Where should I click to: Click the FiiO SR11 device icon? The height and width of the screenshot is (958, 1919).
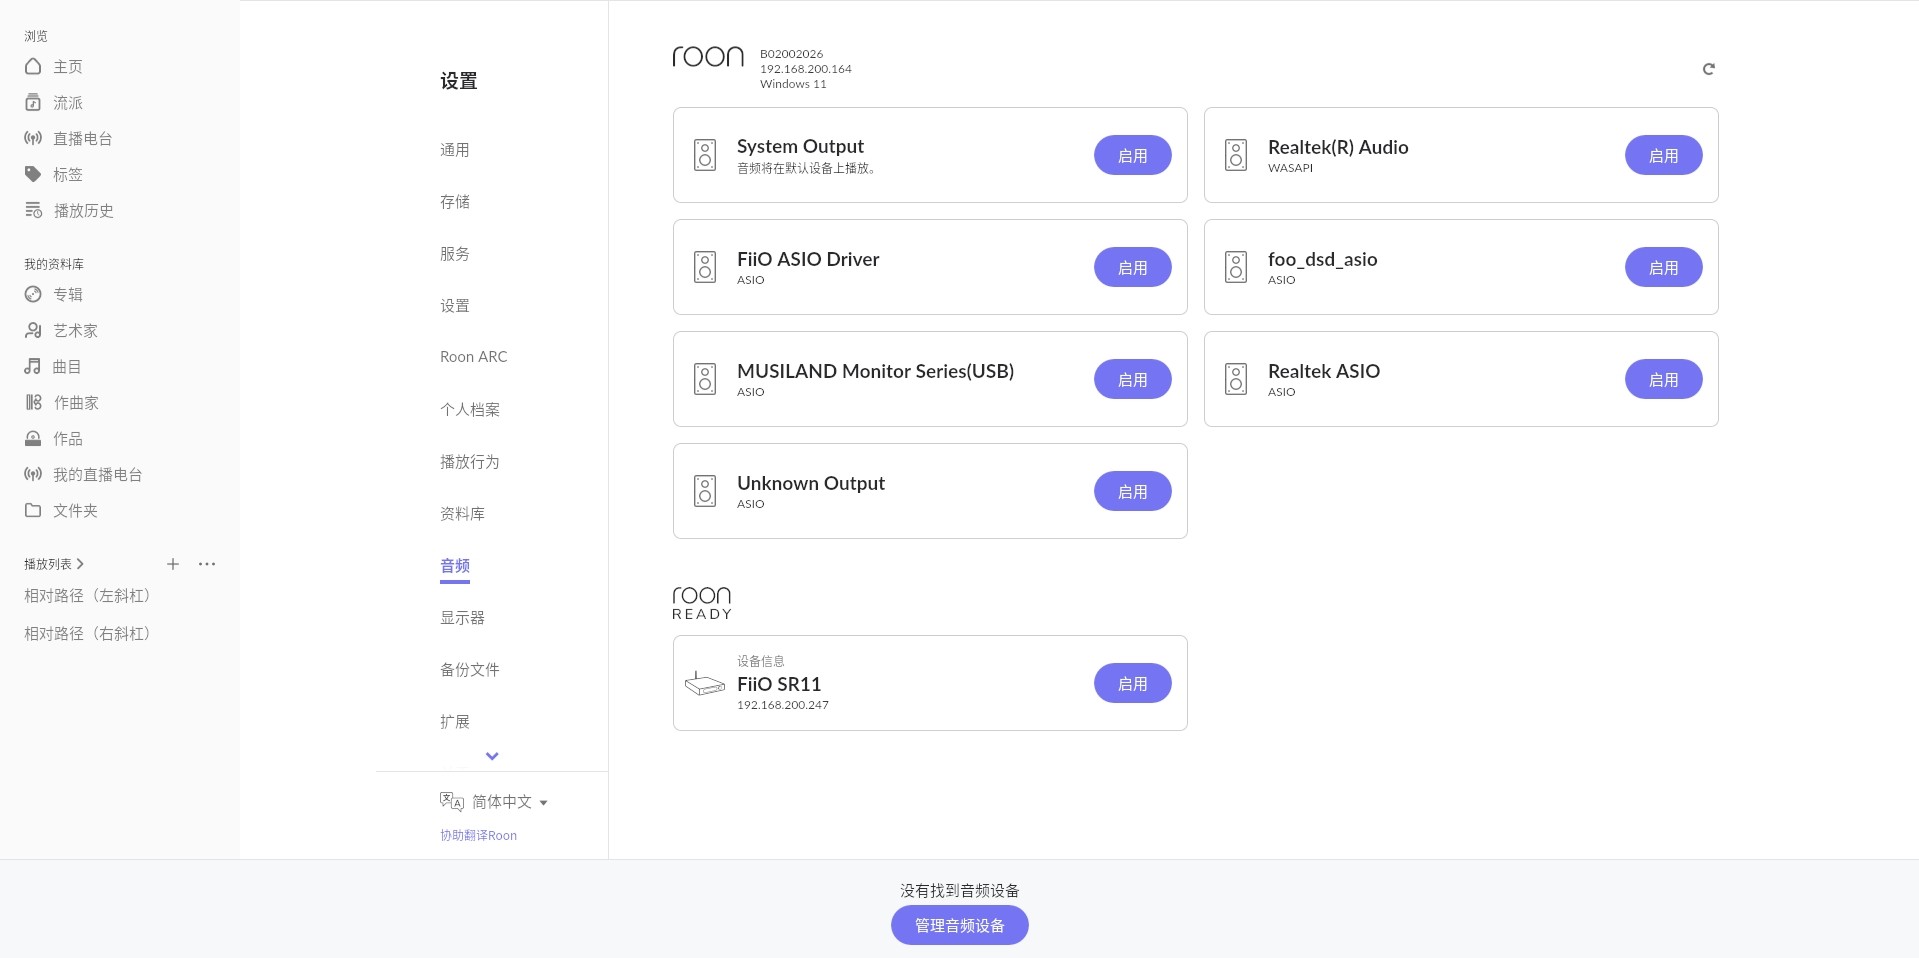pos(704,684)
